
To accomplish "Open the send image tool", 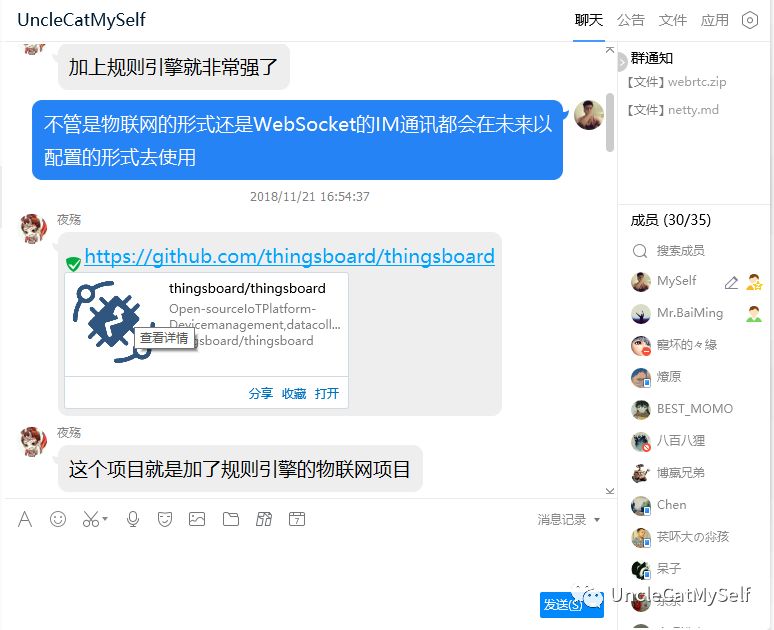I will click(197, 519).
